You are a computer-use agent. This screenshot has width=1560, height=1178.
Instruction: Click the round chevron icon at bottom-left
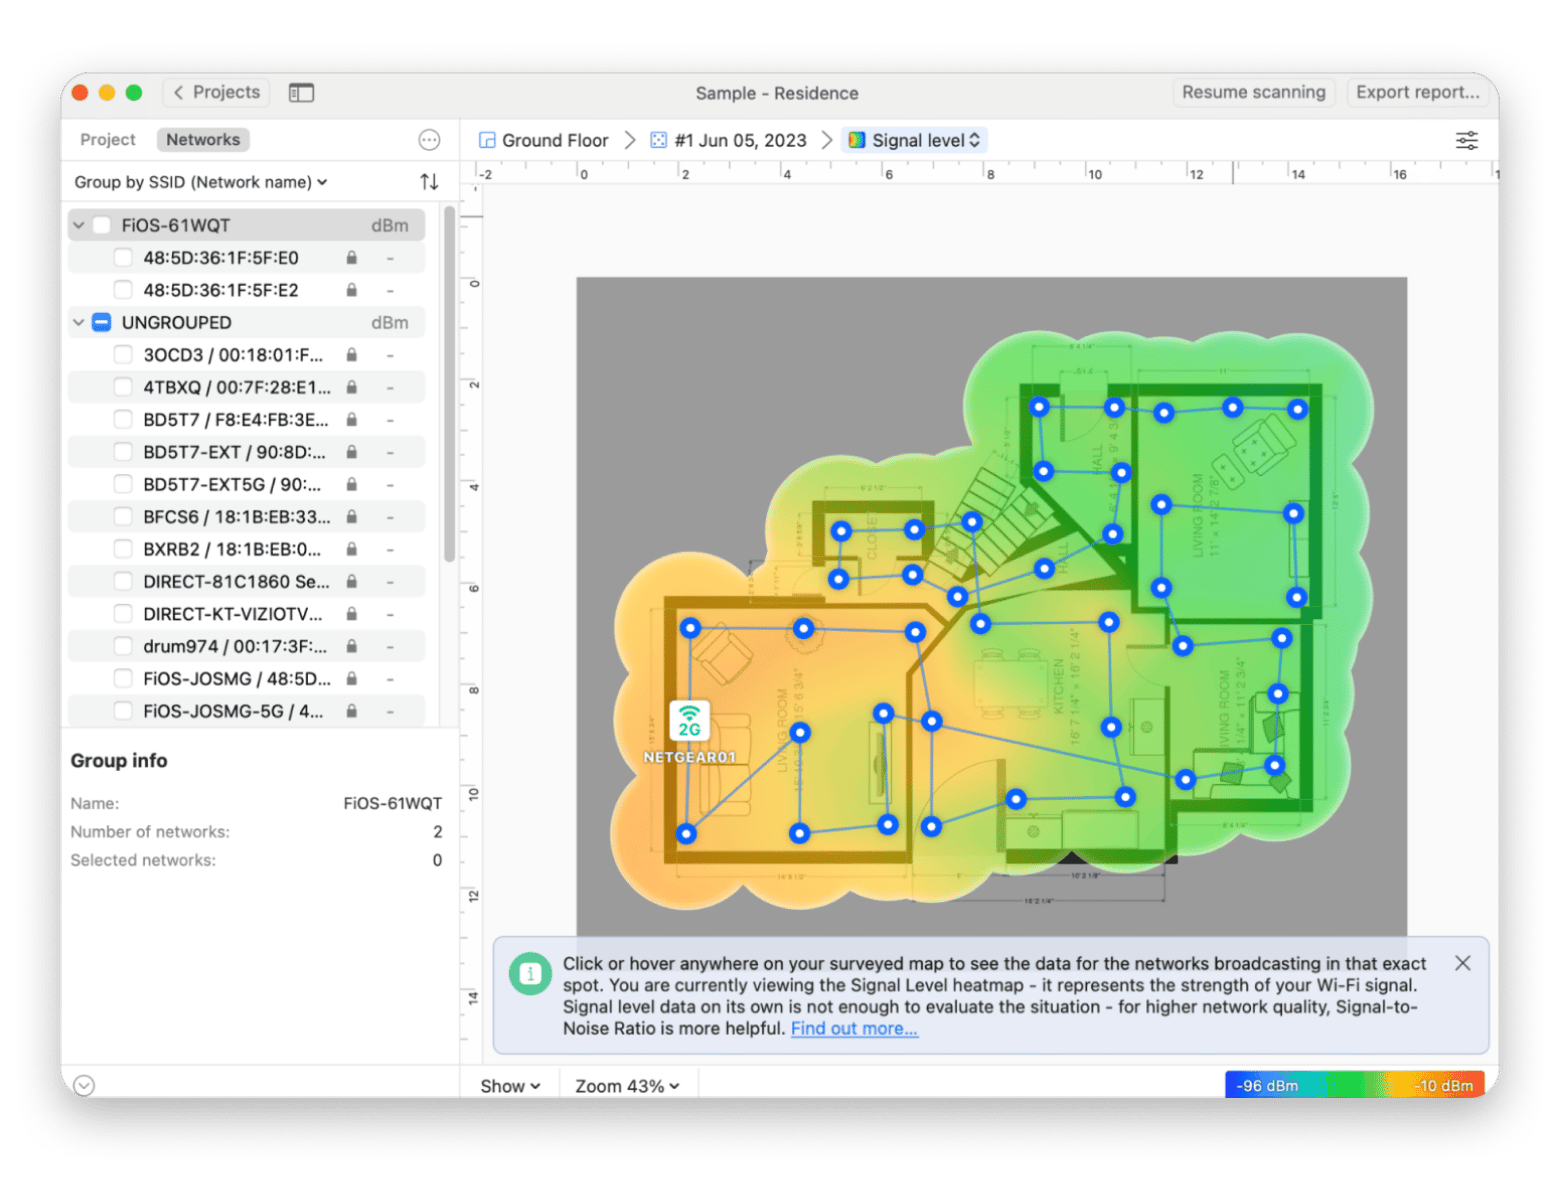[84, 1085]
